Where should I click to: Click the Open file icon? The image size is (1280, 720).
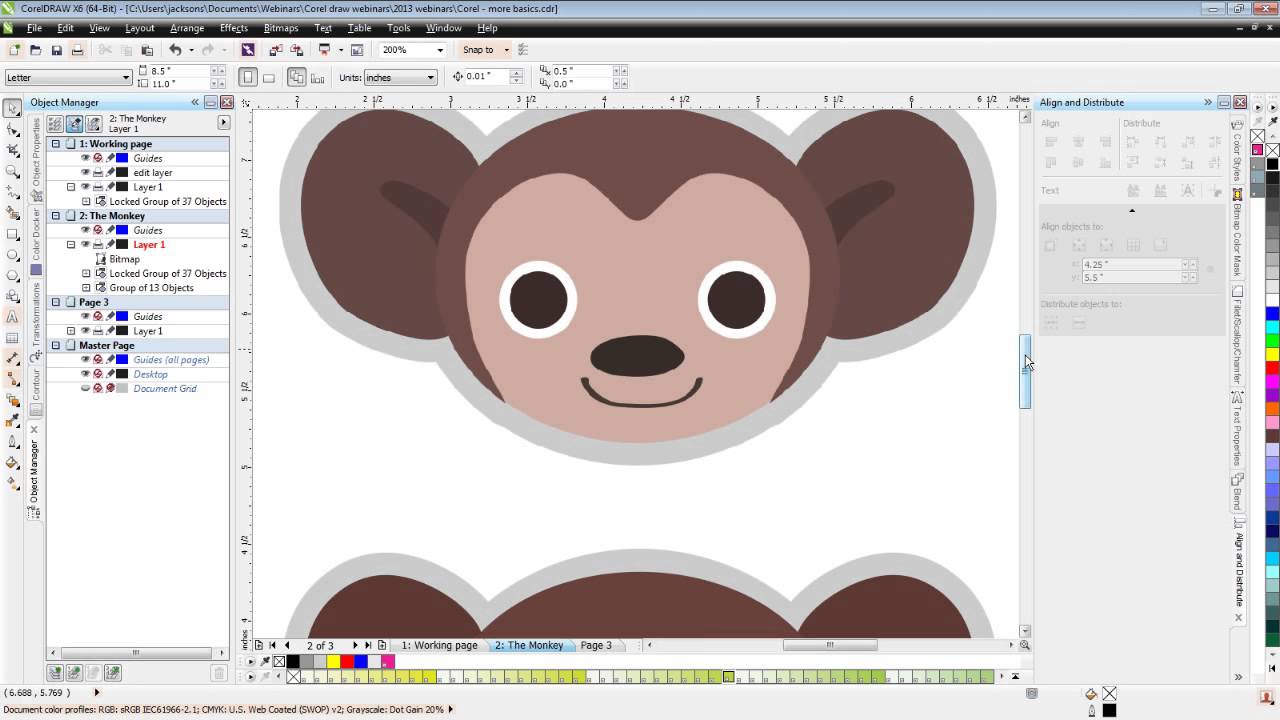36,50
